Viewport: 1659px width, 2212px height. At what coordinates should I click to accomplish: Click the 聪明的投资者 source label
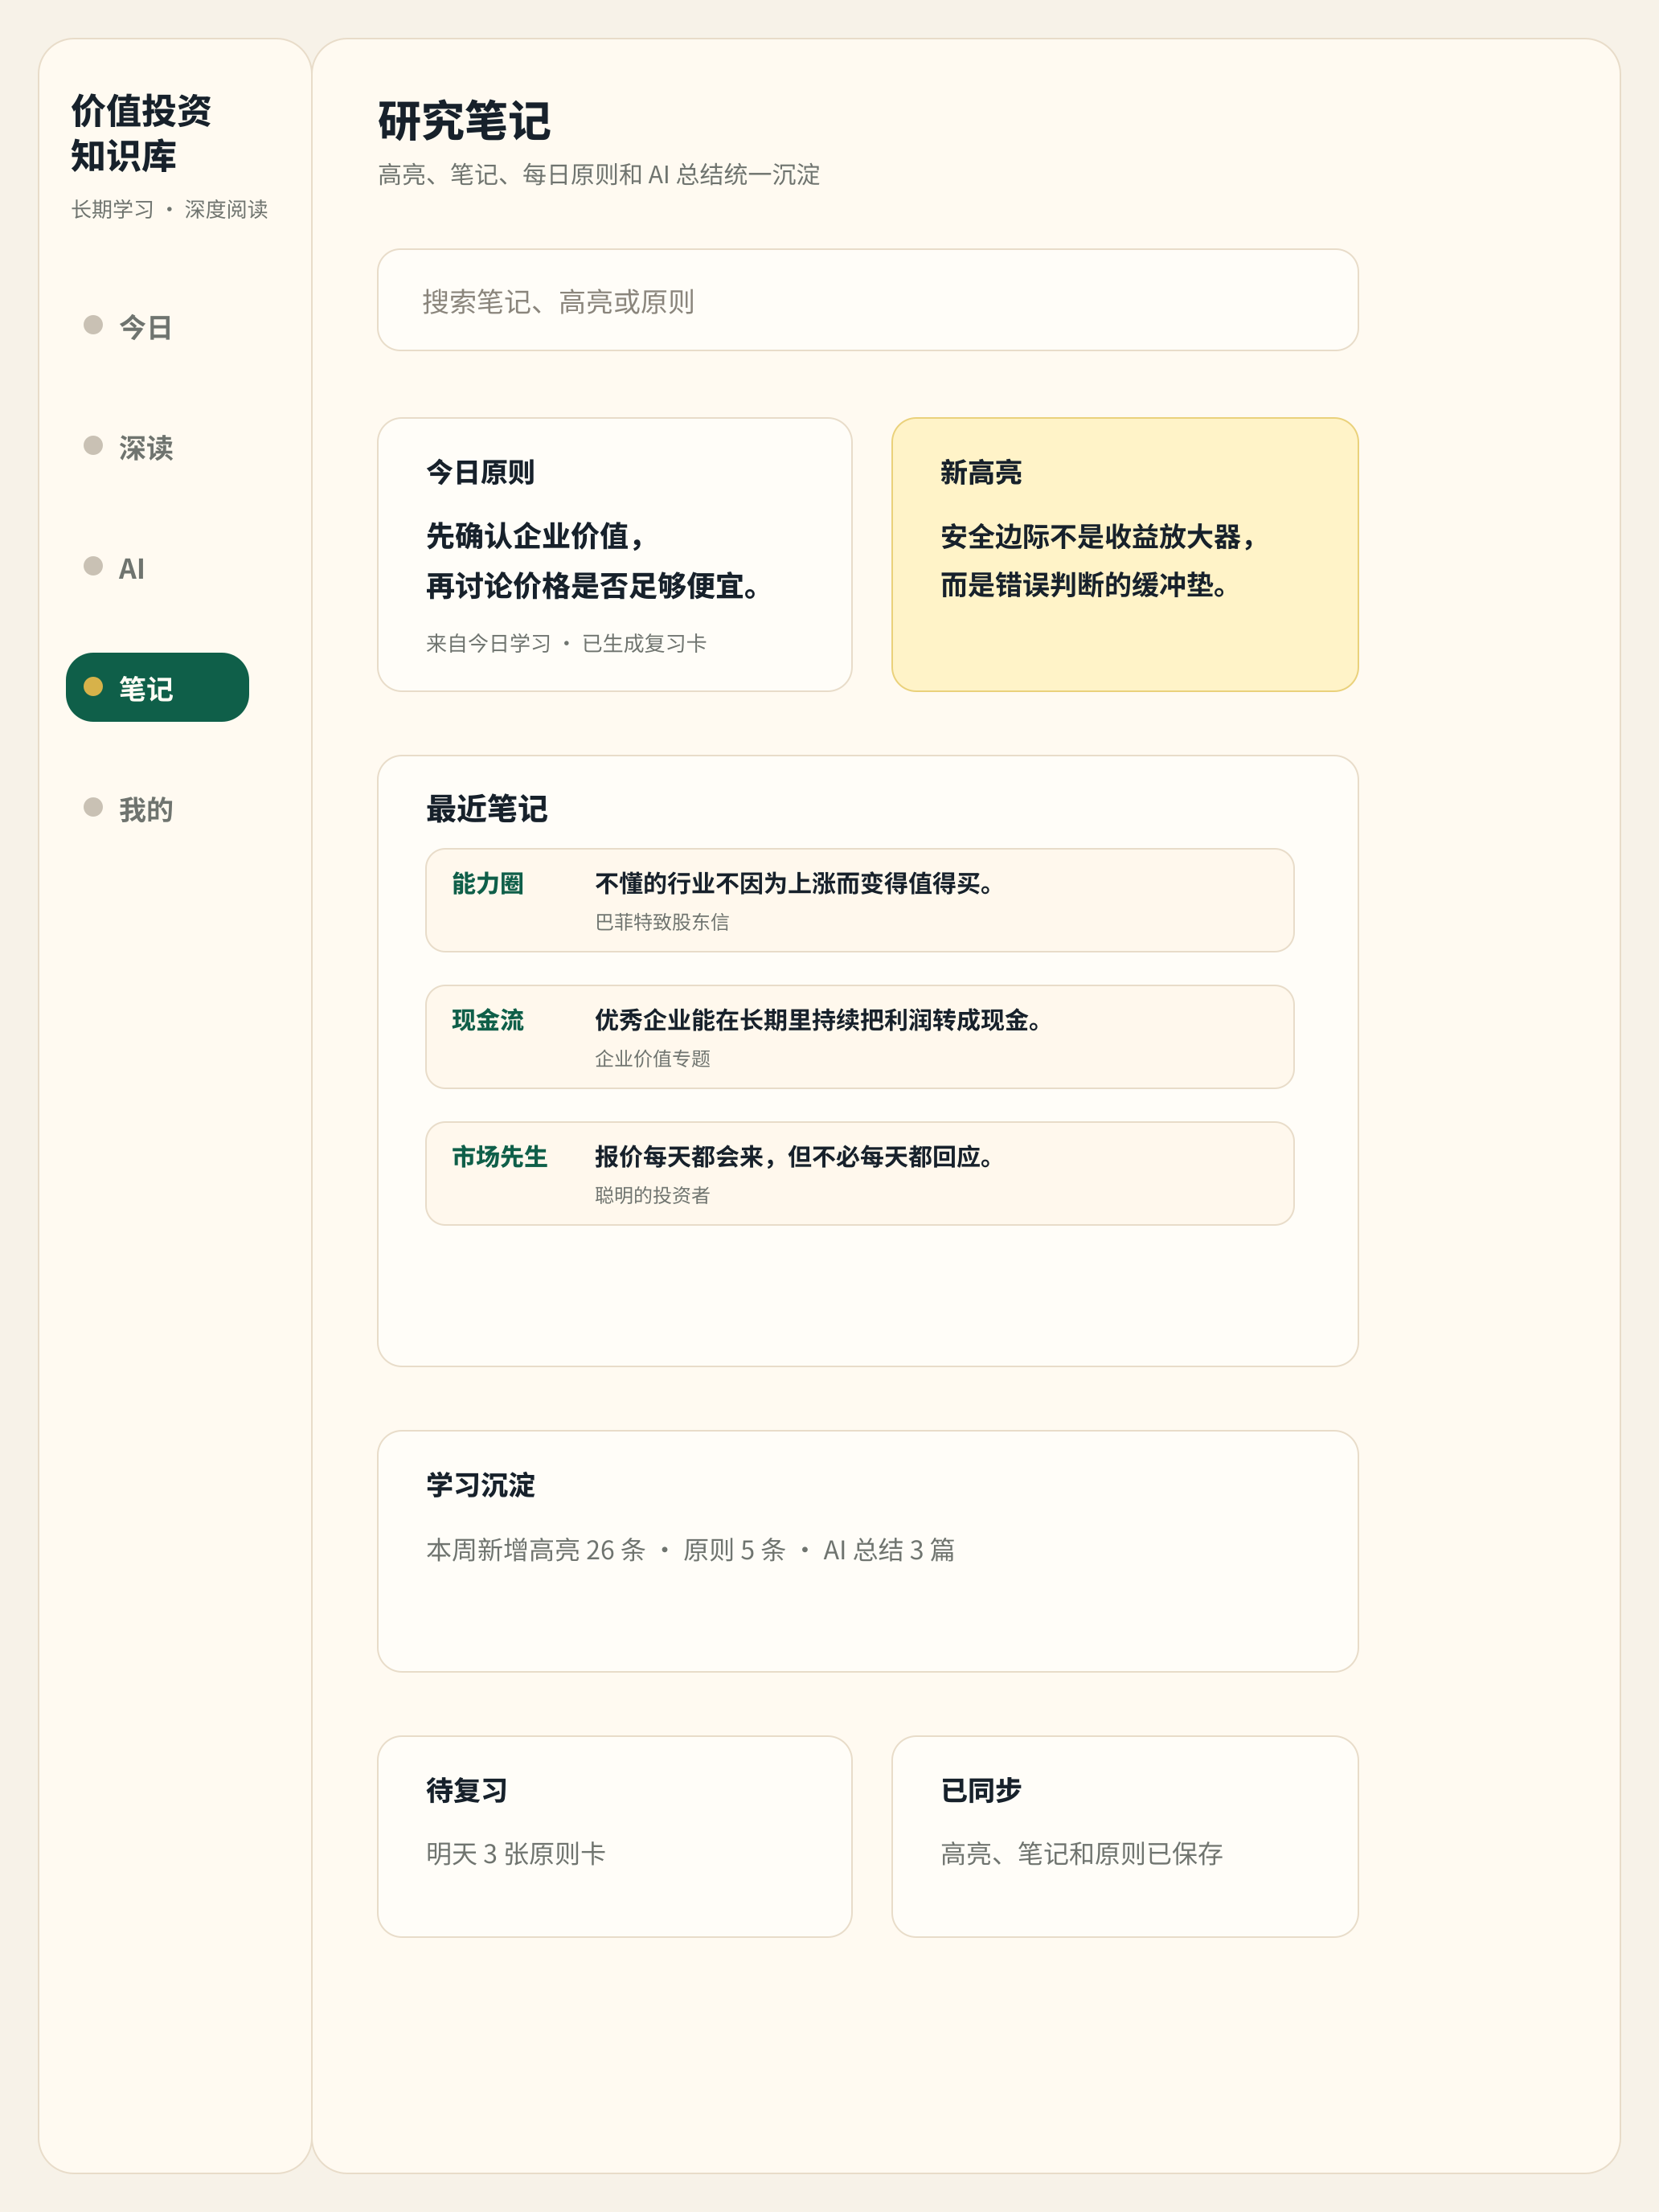tap(652, 1195)
